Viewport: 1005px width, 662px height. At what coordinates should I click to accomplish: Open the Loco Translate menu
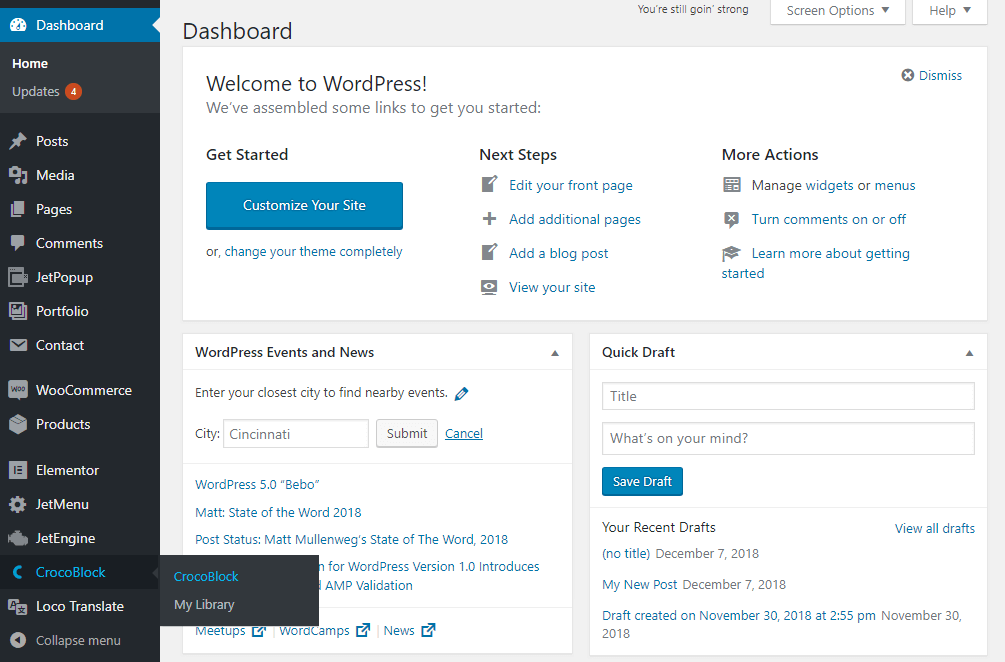pyautogui.click(x=79, y=606)
